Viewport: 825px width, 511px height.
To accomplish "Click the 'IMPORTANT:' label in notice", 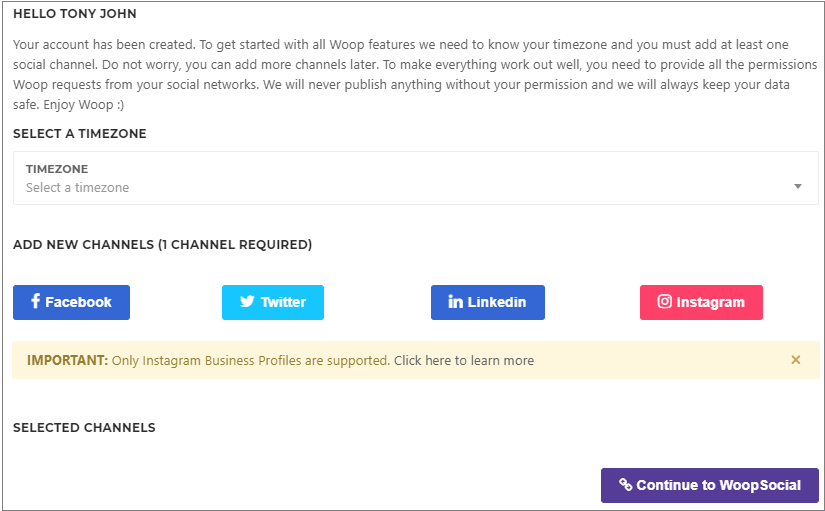I will pos(67,360).
